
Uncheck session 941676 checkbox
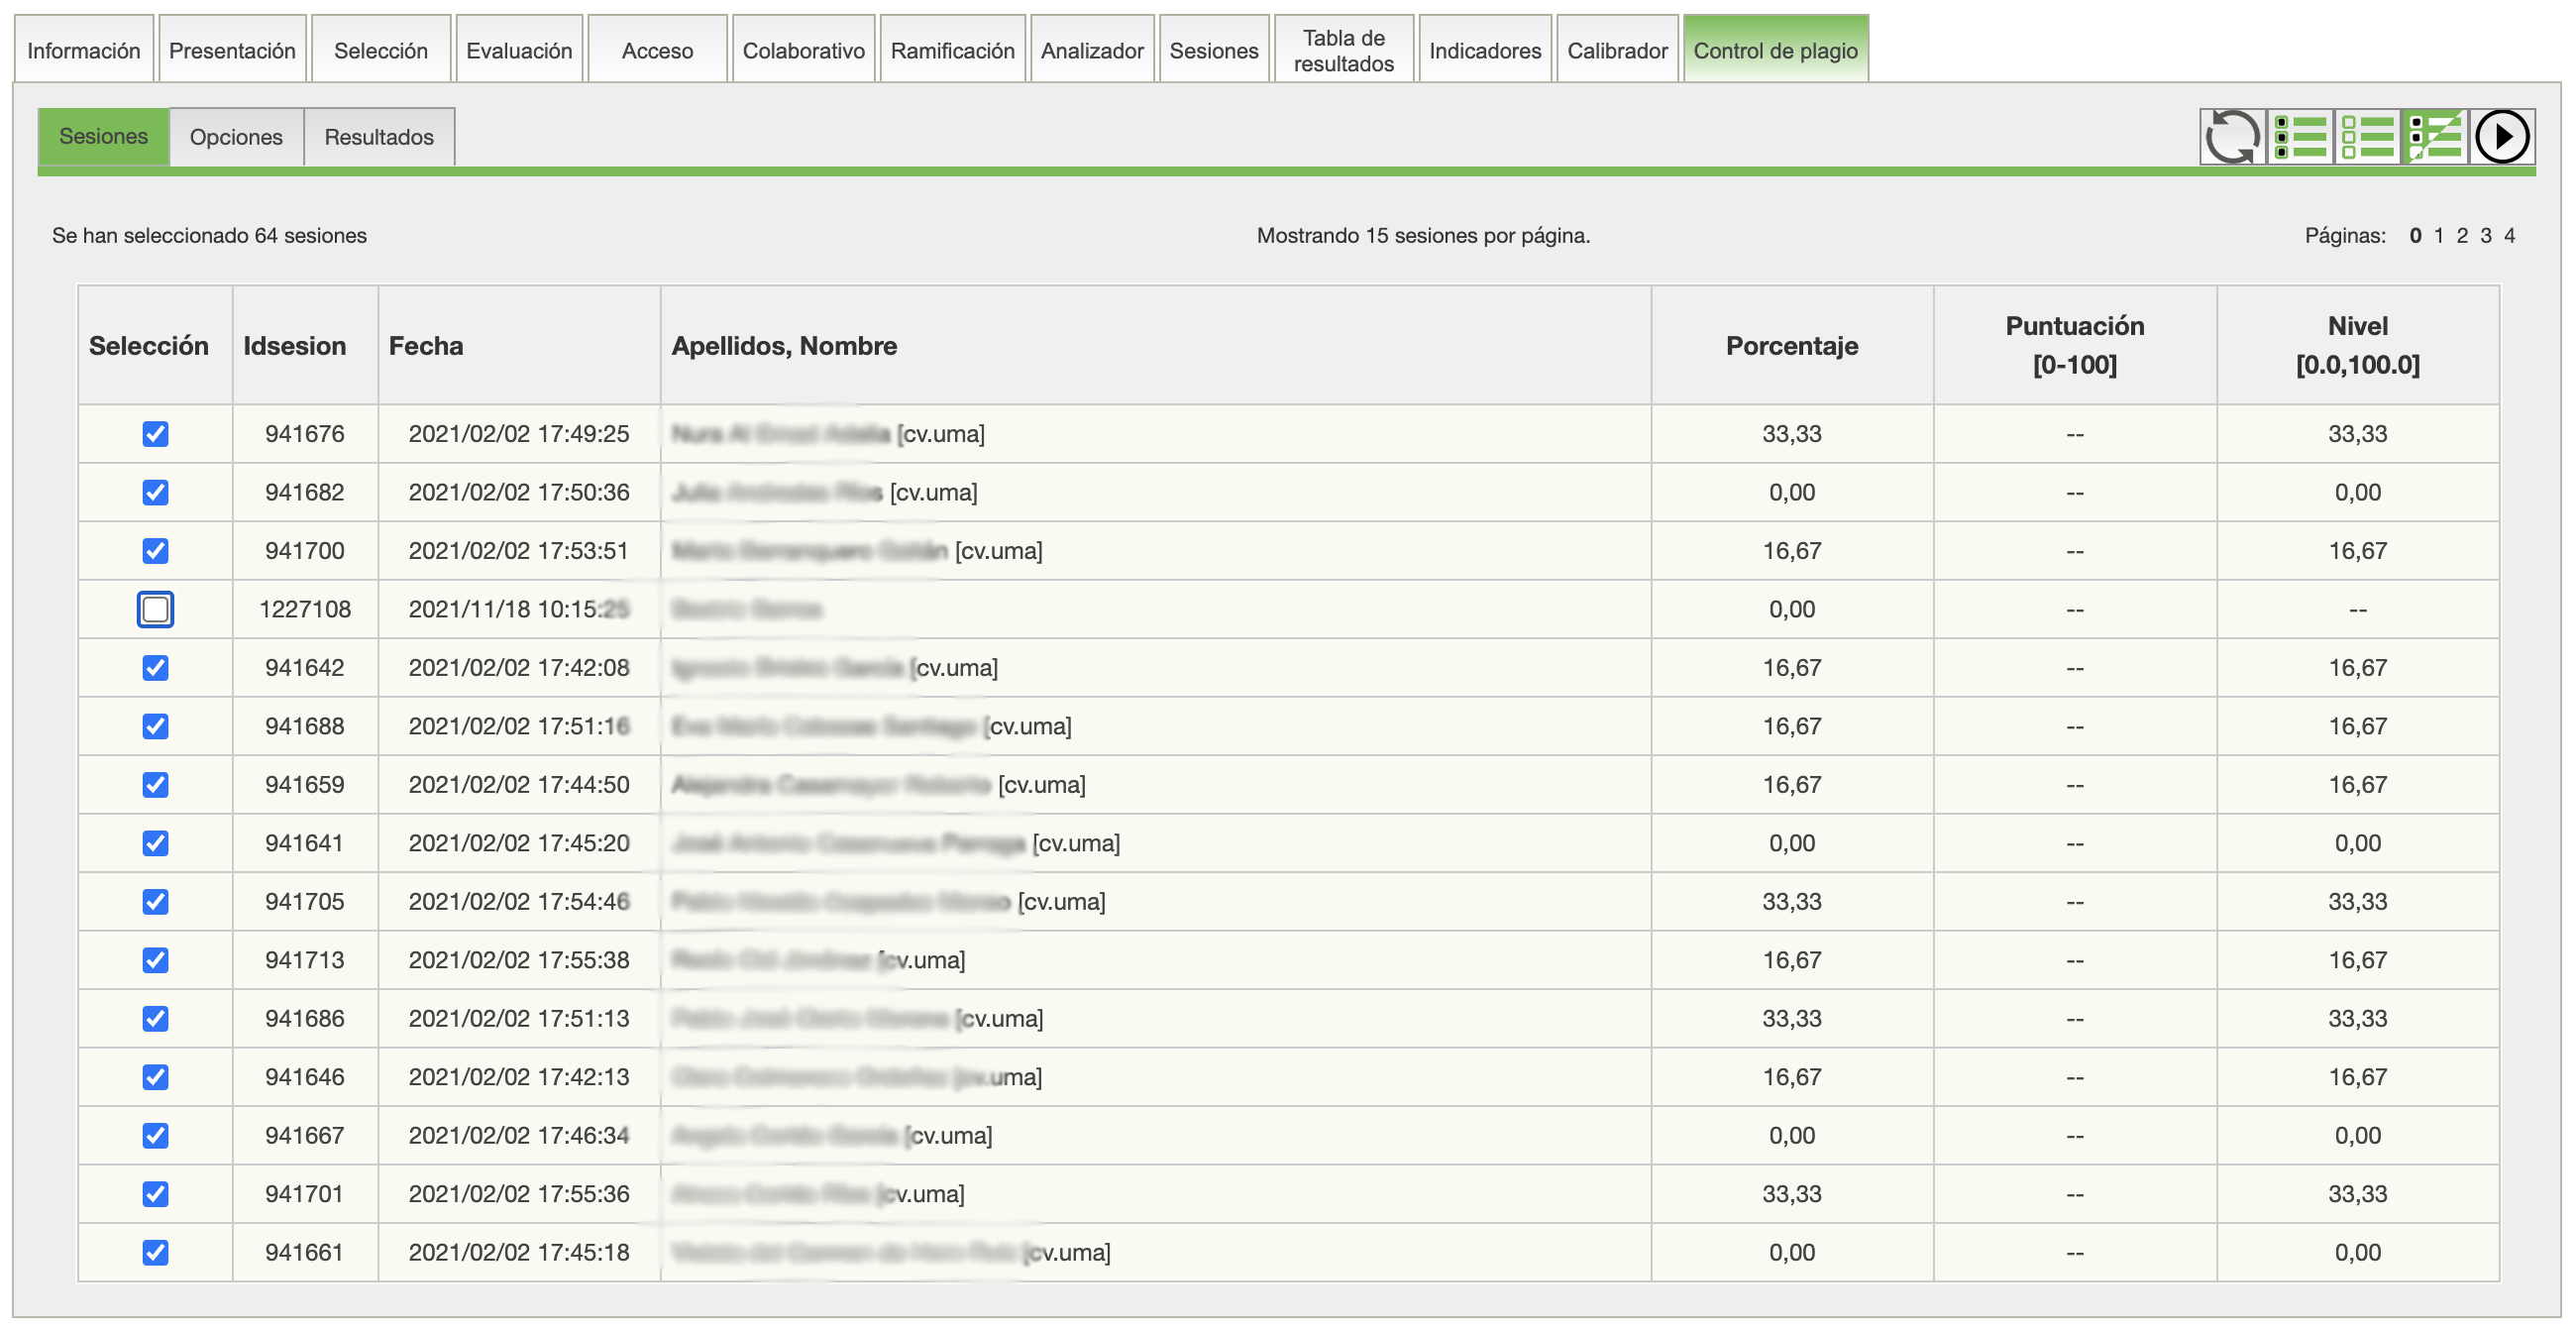point(155,434)
